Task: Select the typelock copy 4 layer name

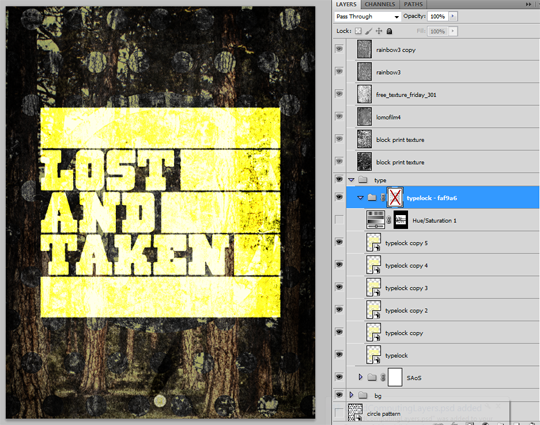Action: 406,266
